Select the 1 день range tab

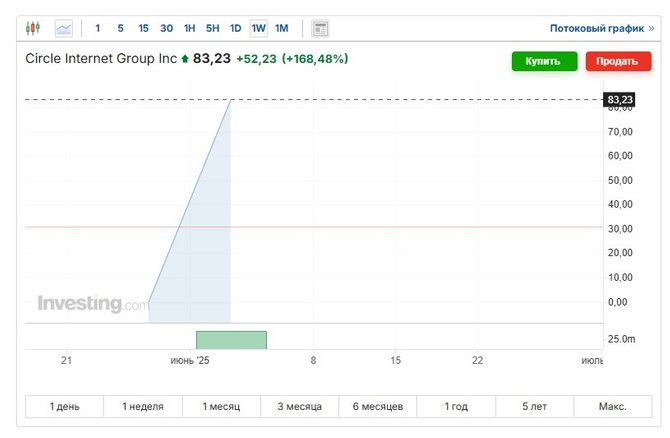(x=65, y=406)
